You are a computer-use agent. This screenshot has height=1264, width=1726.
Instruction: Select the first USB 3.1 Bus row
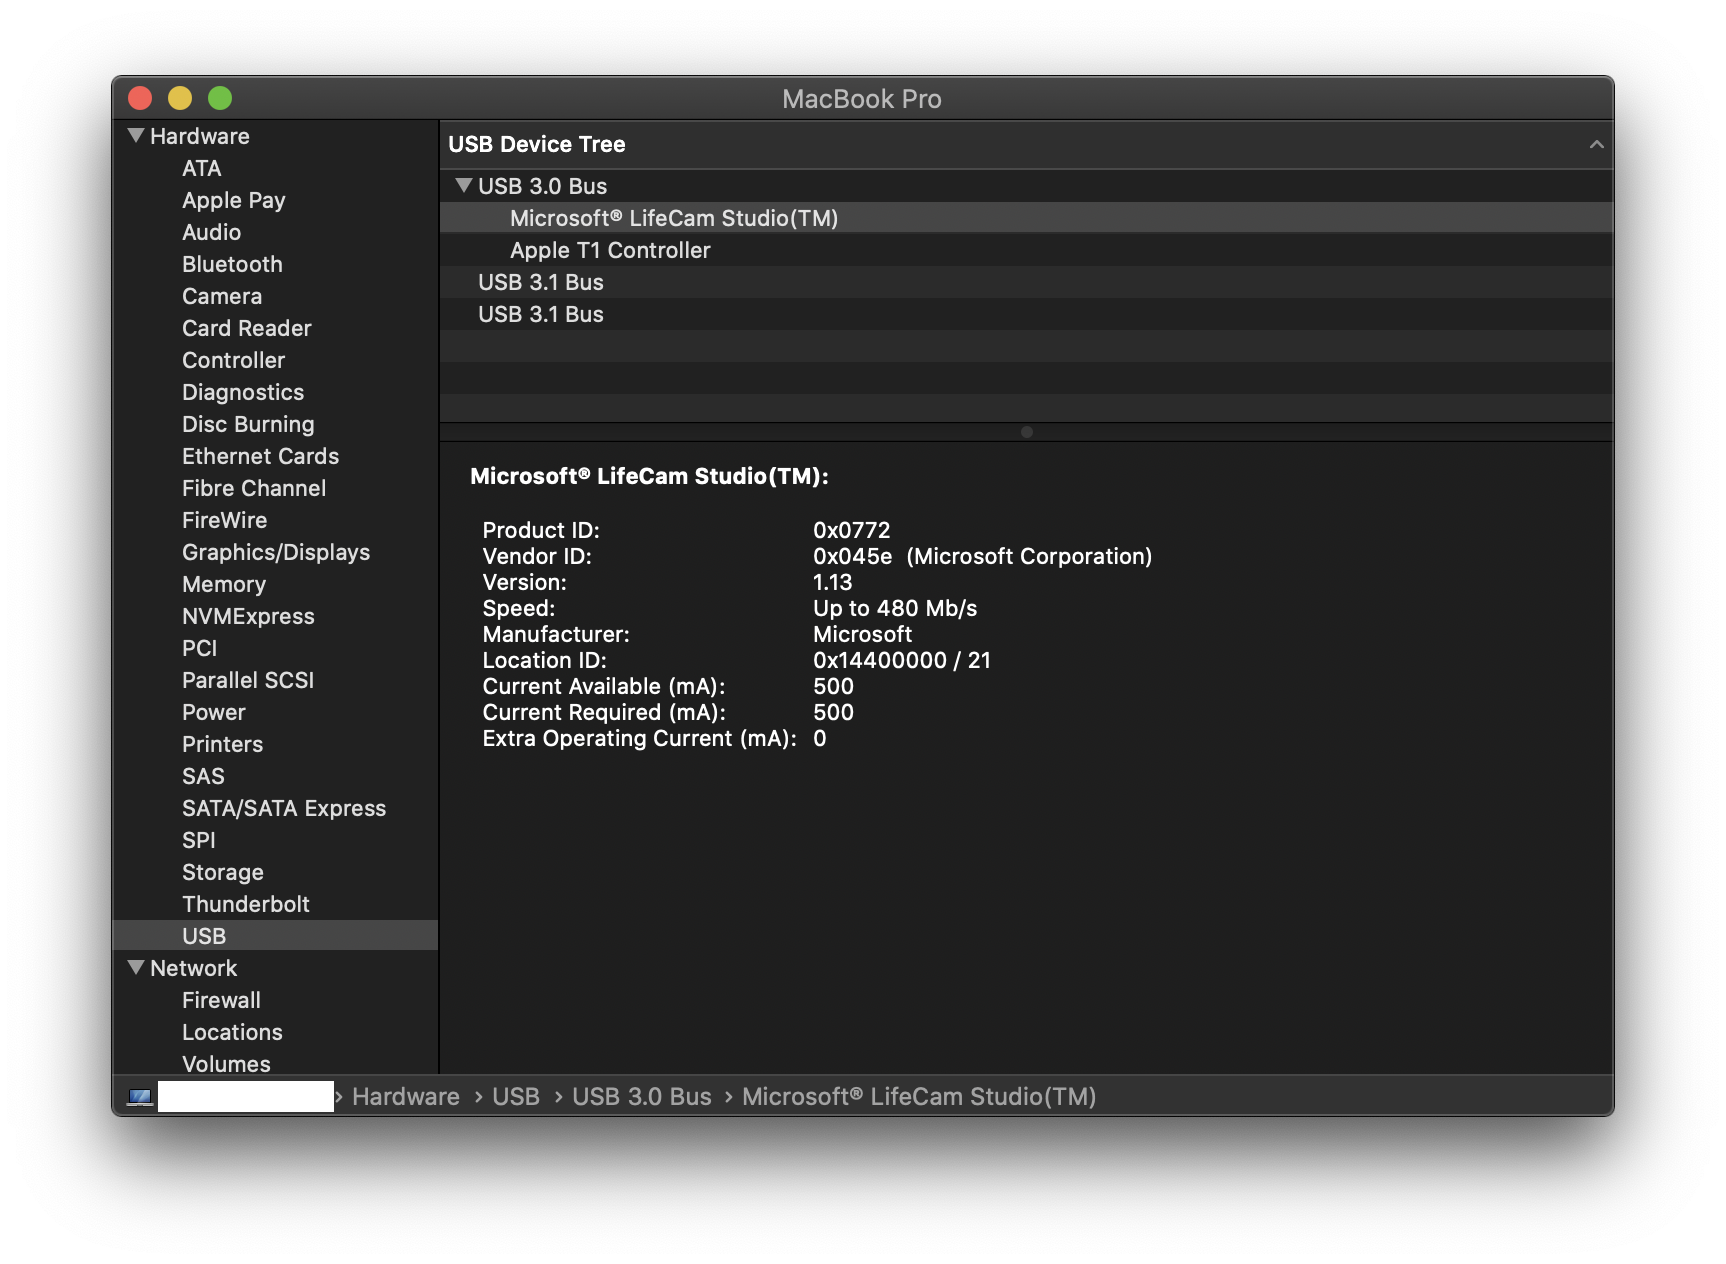(1026, 282)
